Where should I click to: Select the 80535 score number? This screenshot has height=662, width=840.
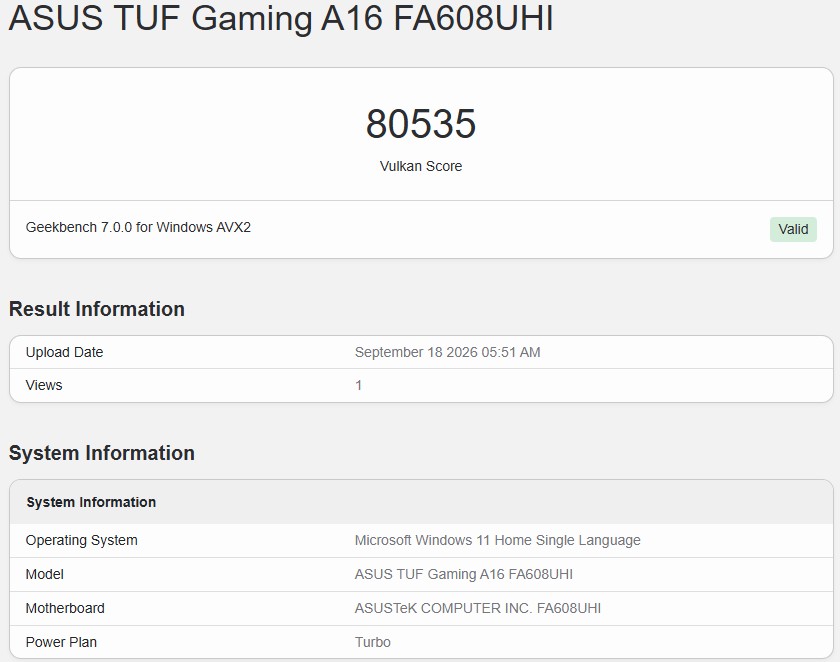[x=421, y=124]
